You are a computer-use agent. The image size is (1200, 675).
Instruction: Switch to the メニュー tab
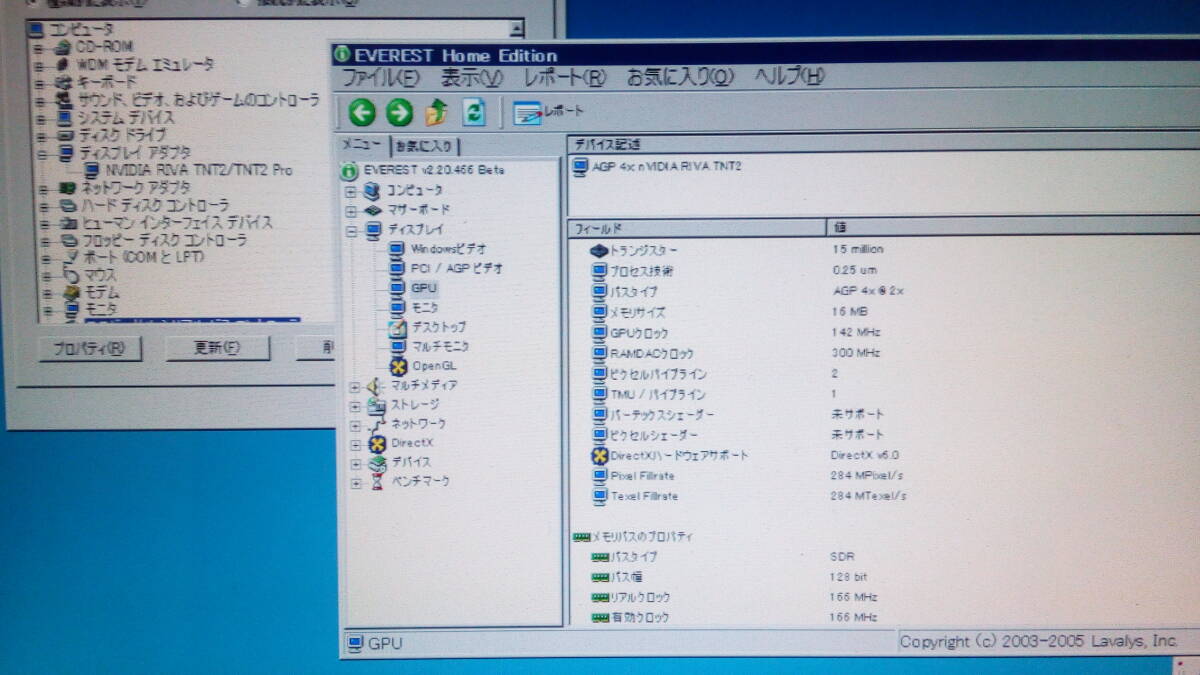coord(362,145)
